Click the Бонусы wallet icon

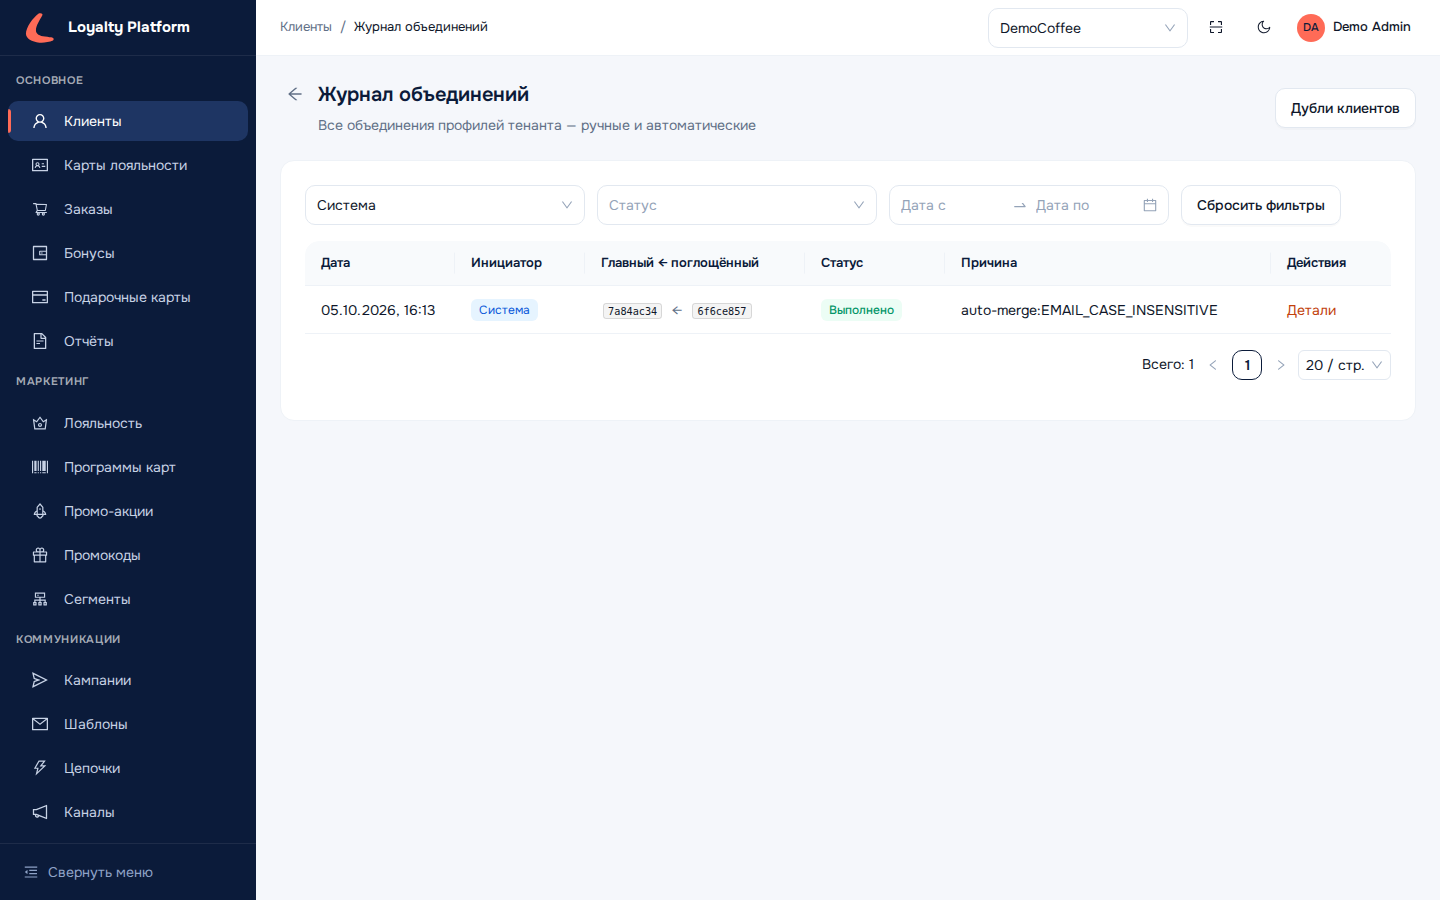tap(40, 253)
